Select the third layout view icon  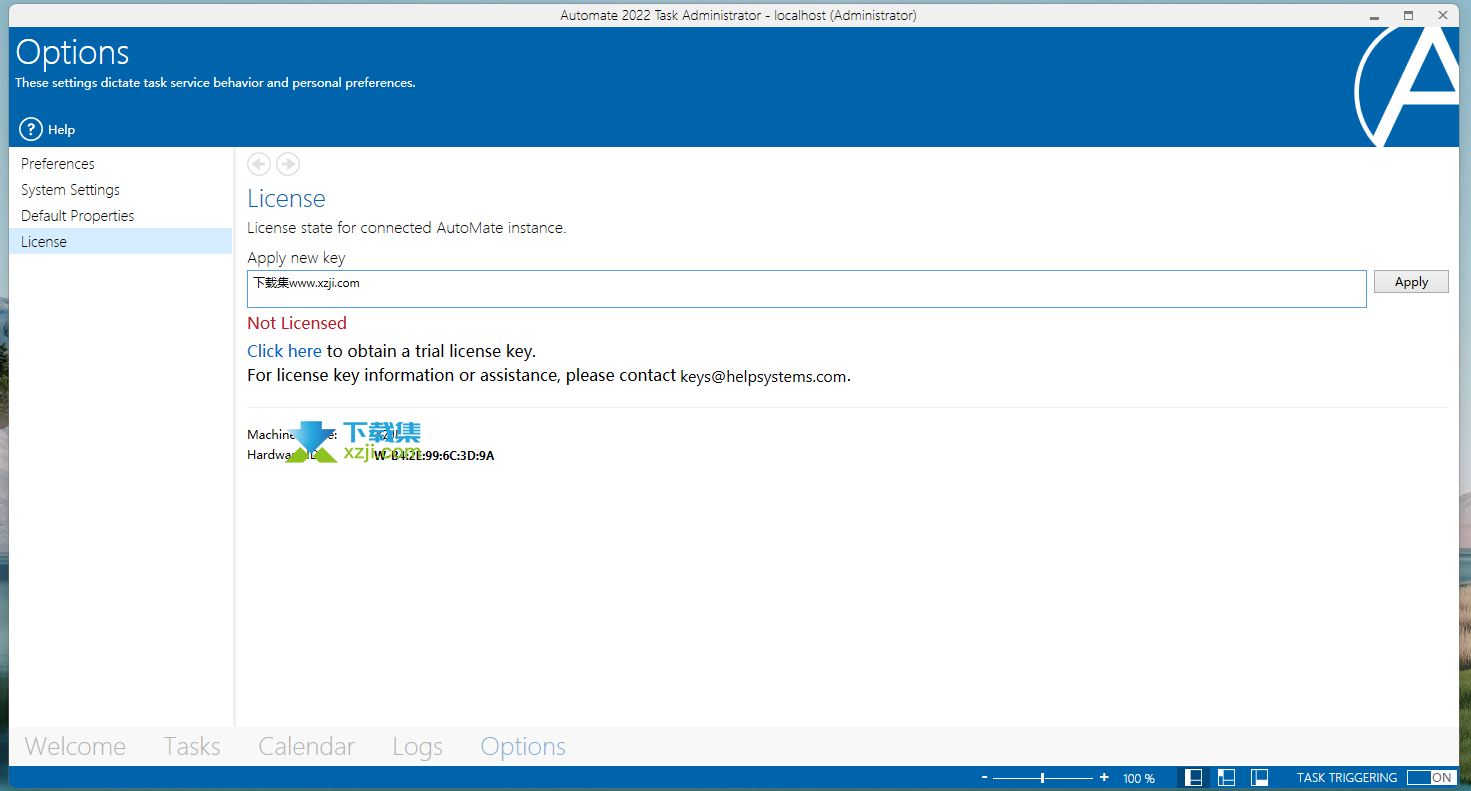(1260, 778)
